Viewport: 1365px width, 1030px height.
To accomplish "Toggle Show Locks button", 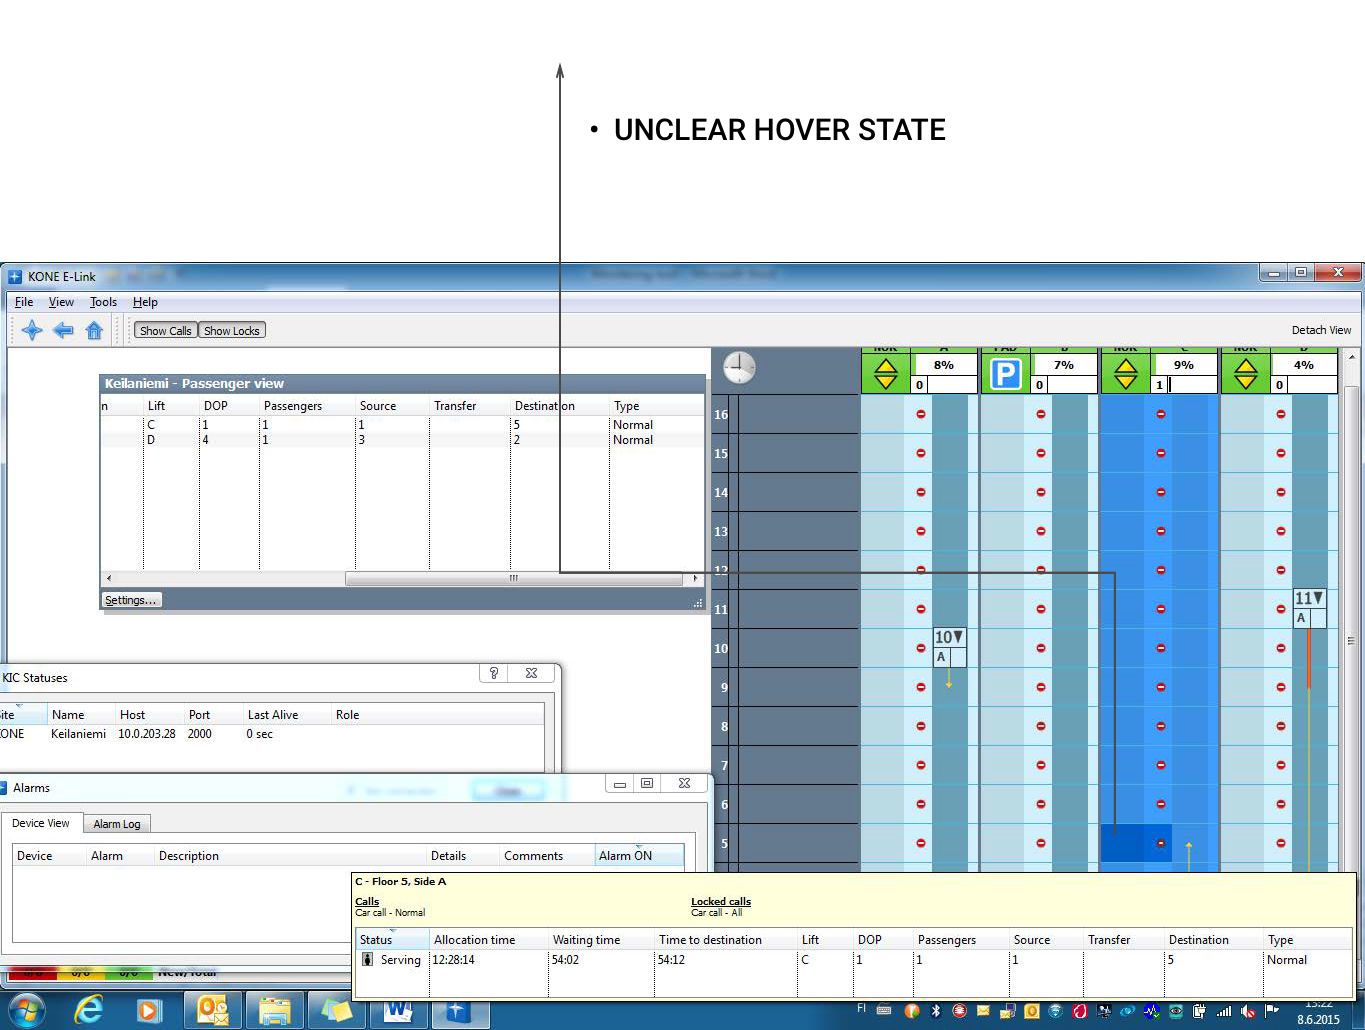I will pos(232,331).
